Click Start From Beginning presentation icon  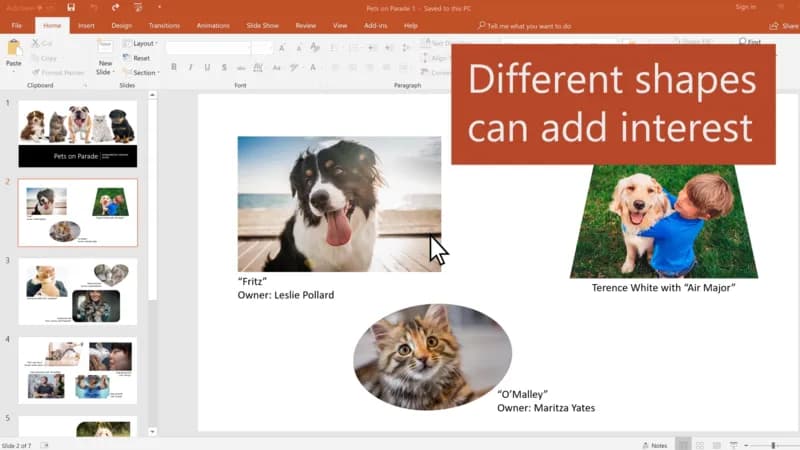(139, 7)
